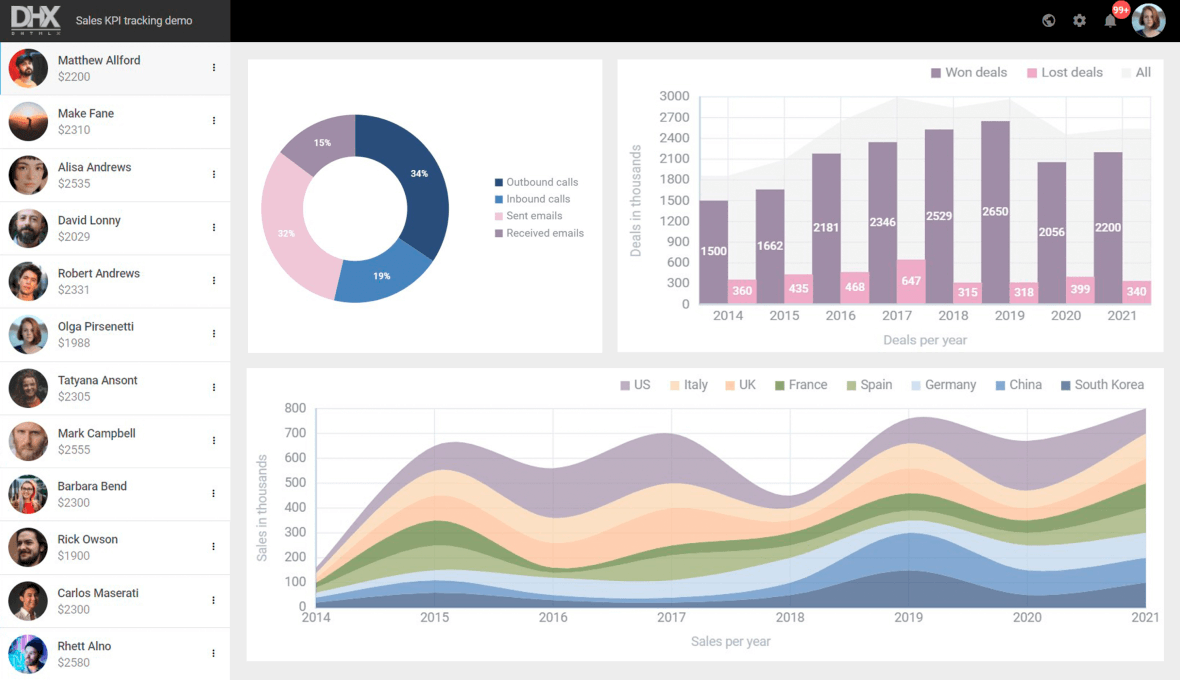The width and height of the screenshot is (1180, 680).
Task: Open notifications bell with 99+ badge
Action: pos(1110,20)
